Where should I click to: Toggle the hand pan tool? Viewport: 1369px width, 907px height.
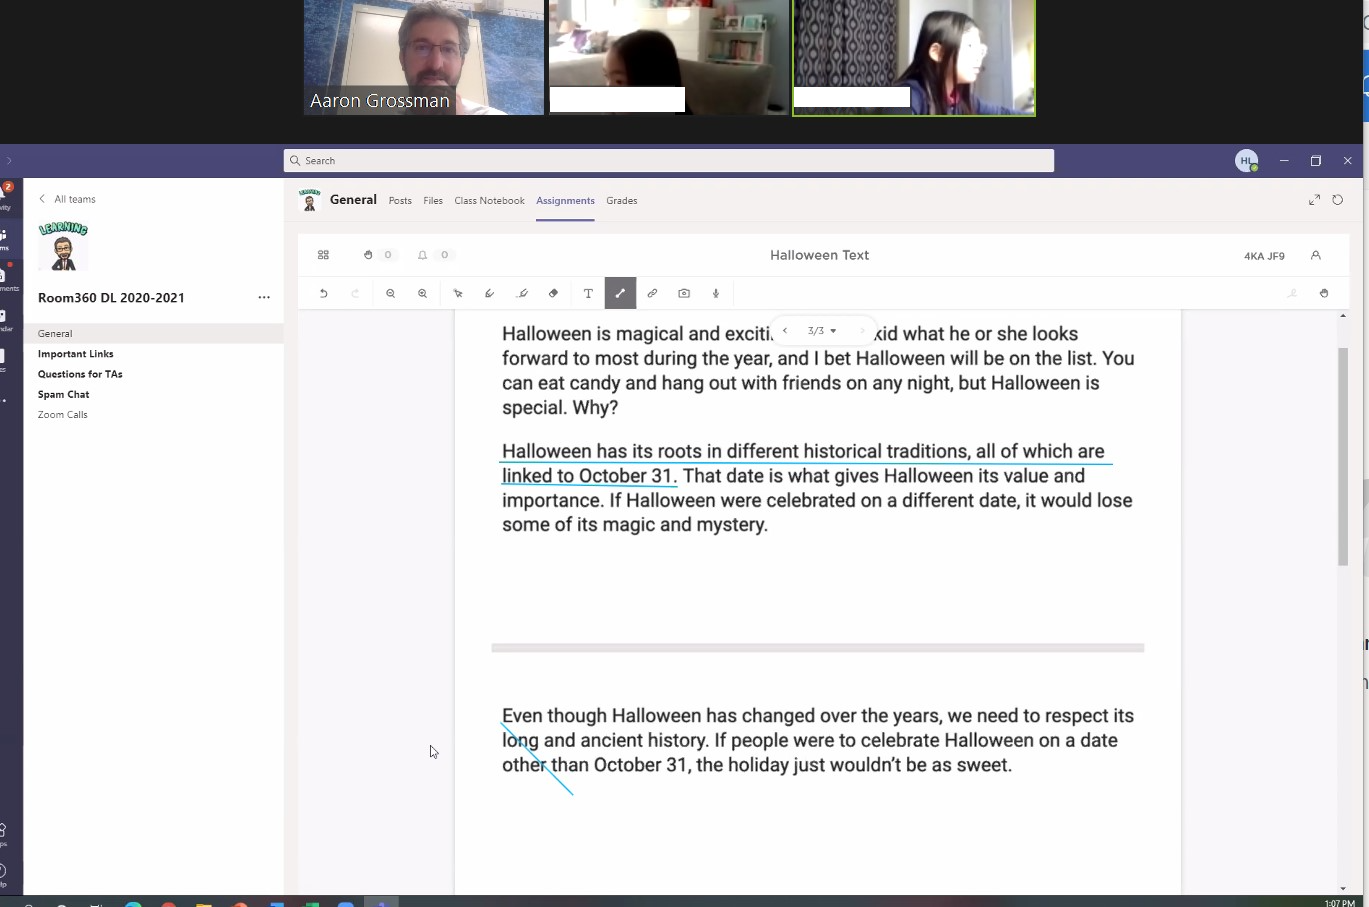coord(1324,293)
